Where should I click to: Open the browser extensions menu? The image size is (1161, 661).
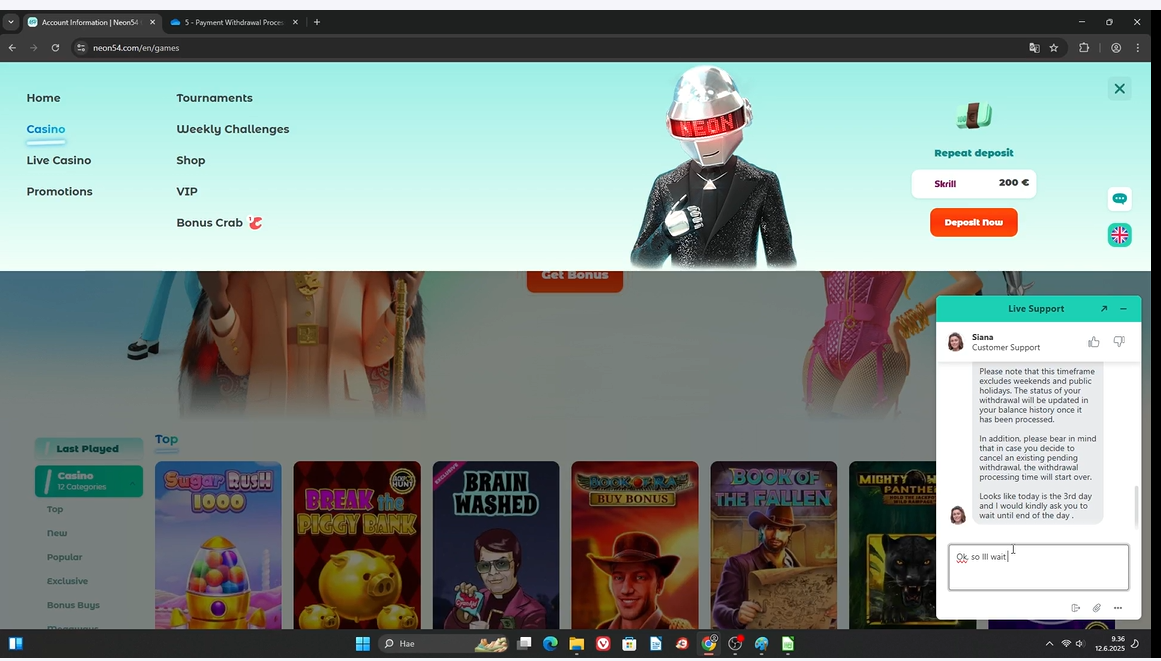point(1084,47)
